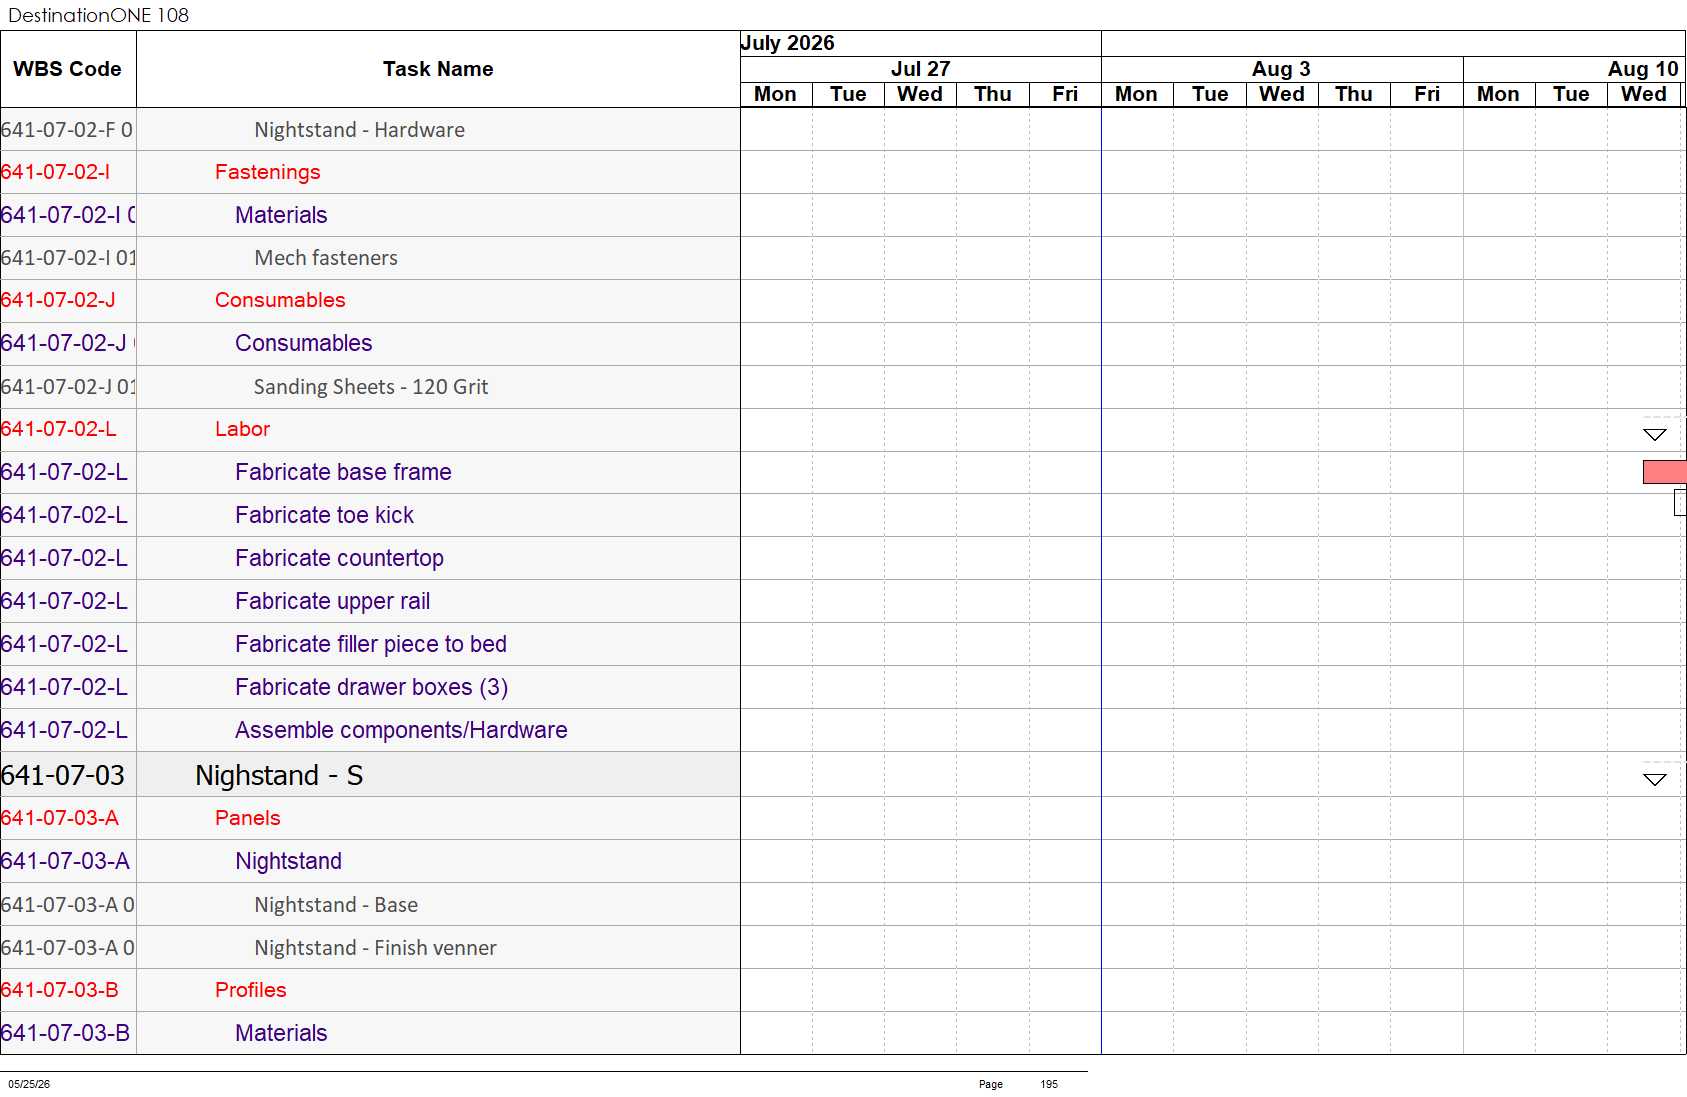Select the Nightstand - Hardware row
Image resolution: width=1687 pixels, height=1097 pixels.
click(x=370, y=130)
